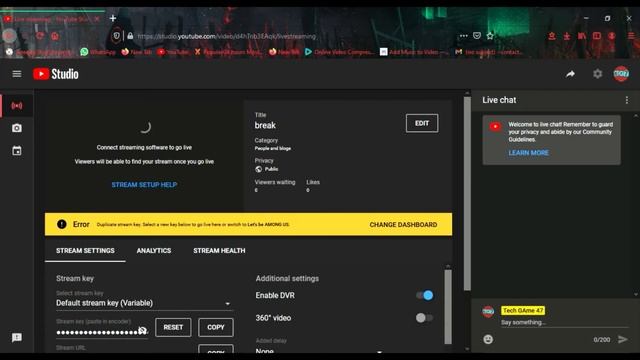Image resolution: width=640 pixels, height=360 pixels.
Task: Click COPY next to stream key
Action: [216, 327]
